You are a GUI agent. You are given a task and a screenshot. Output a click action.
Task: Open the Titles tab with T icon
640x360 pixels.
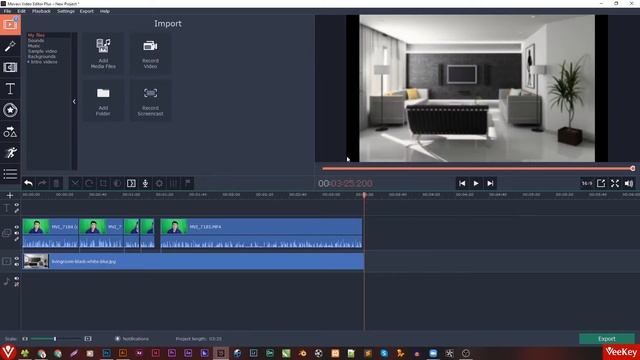pyautogui.click(x=10, y=89)
